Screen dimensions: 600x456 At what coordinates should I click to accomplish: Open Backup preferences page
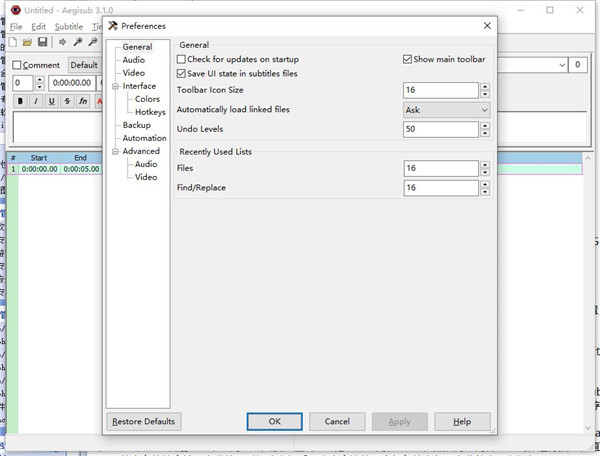(x=137, y=125)
